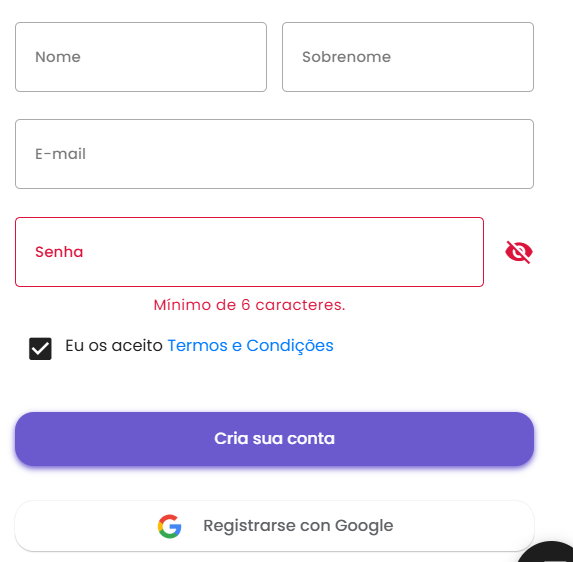This screenshot has width=573, height=562.
Task: Open the Termos e Condições link
Action: tap(250, 346)
